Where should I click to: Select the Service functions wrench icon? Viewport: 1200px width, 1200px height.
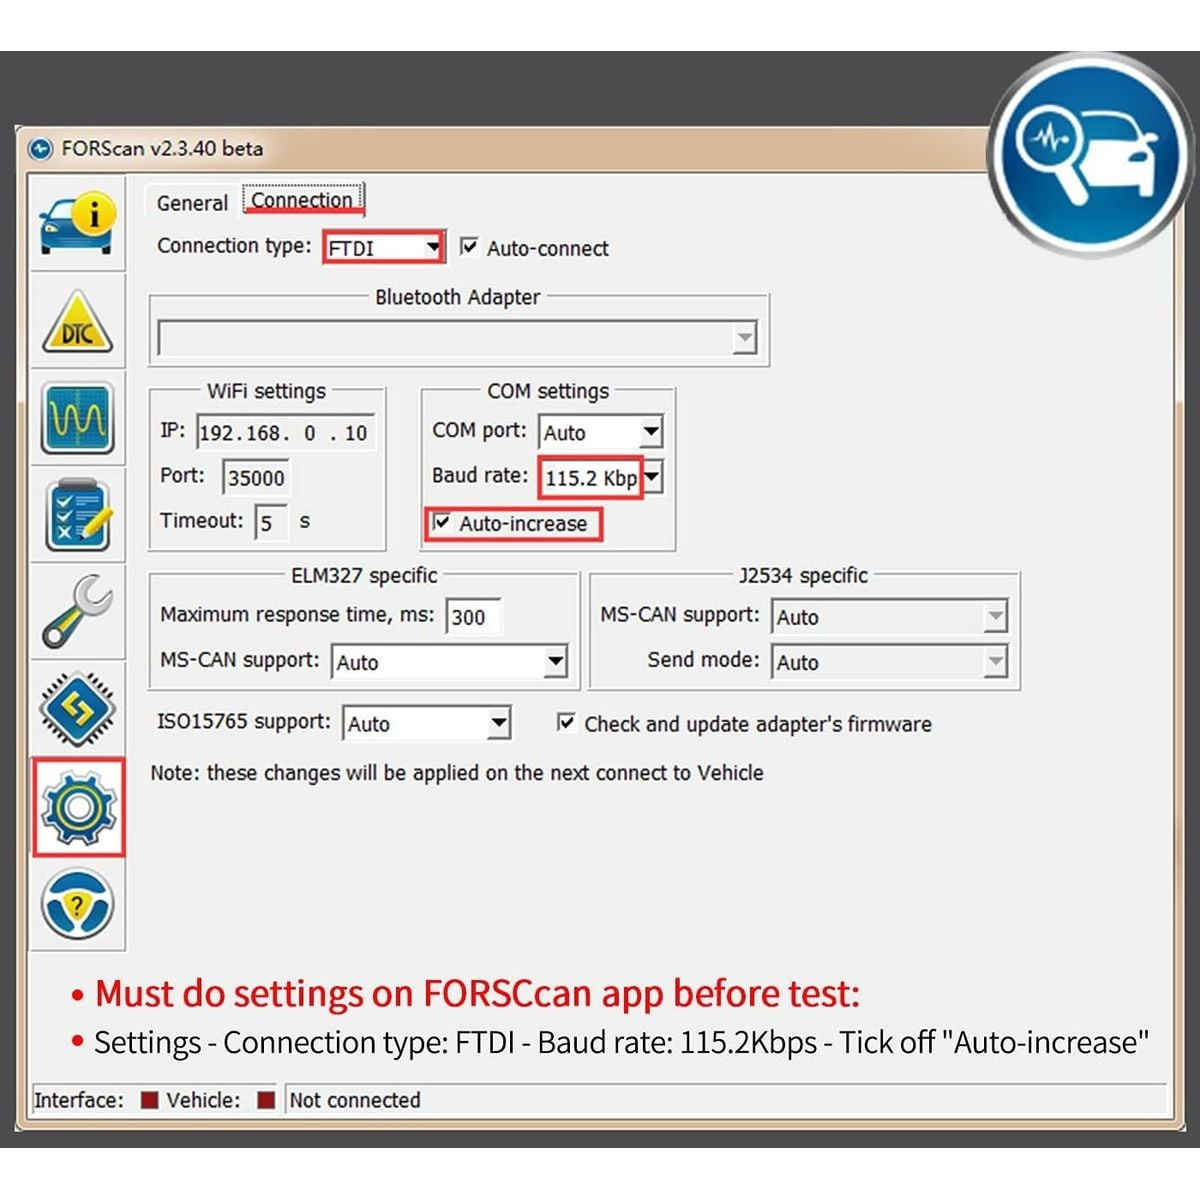point(78,612)
